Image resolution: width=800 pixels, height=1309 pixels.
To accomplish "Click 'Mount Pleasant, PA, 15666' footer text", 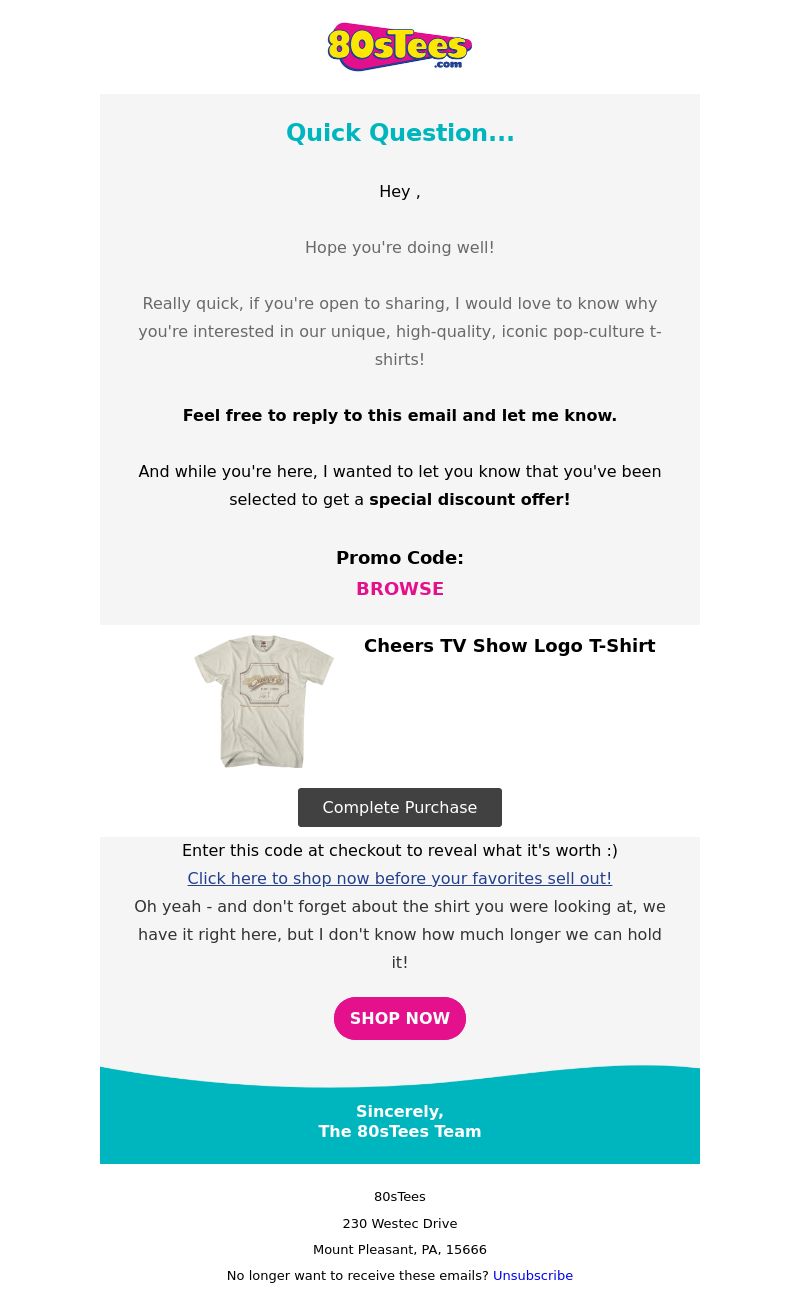I will [400, 1249].
